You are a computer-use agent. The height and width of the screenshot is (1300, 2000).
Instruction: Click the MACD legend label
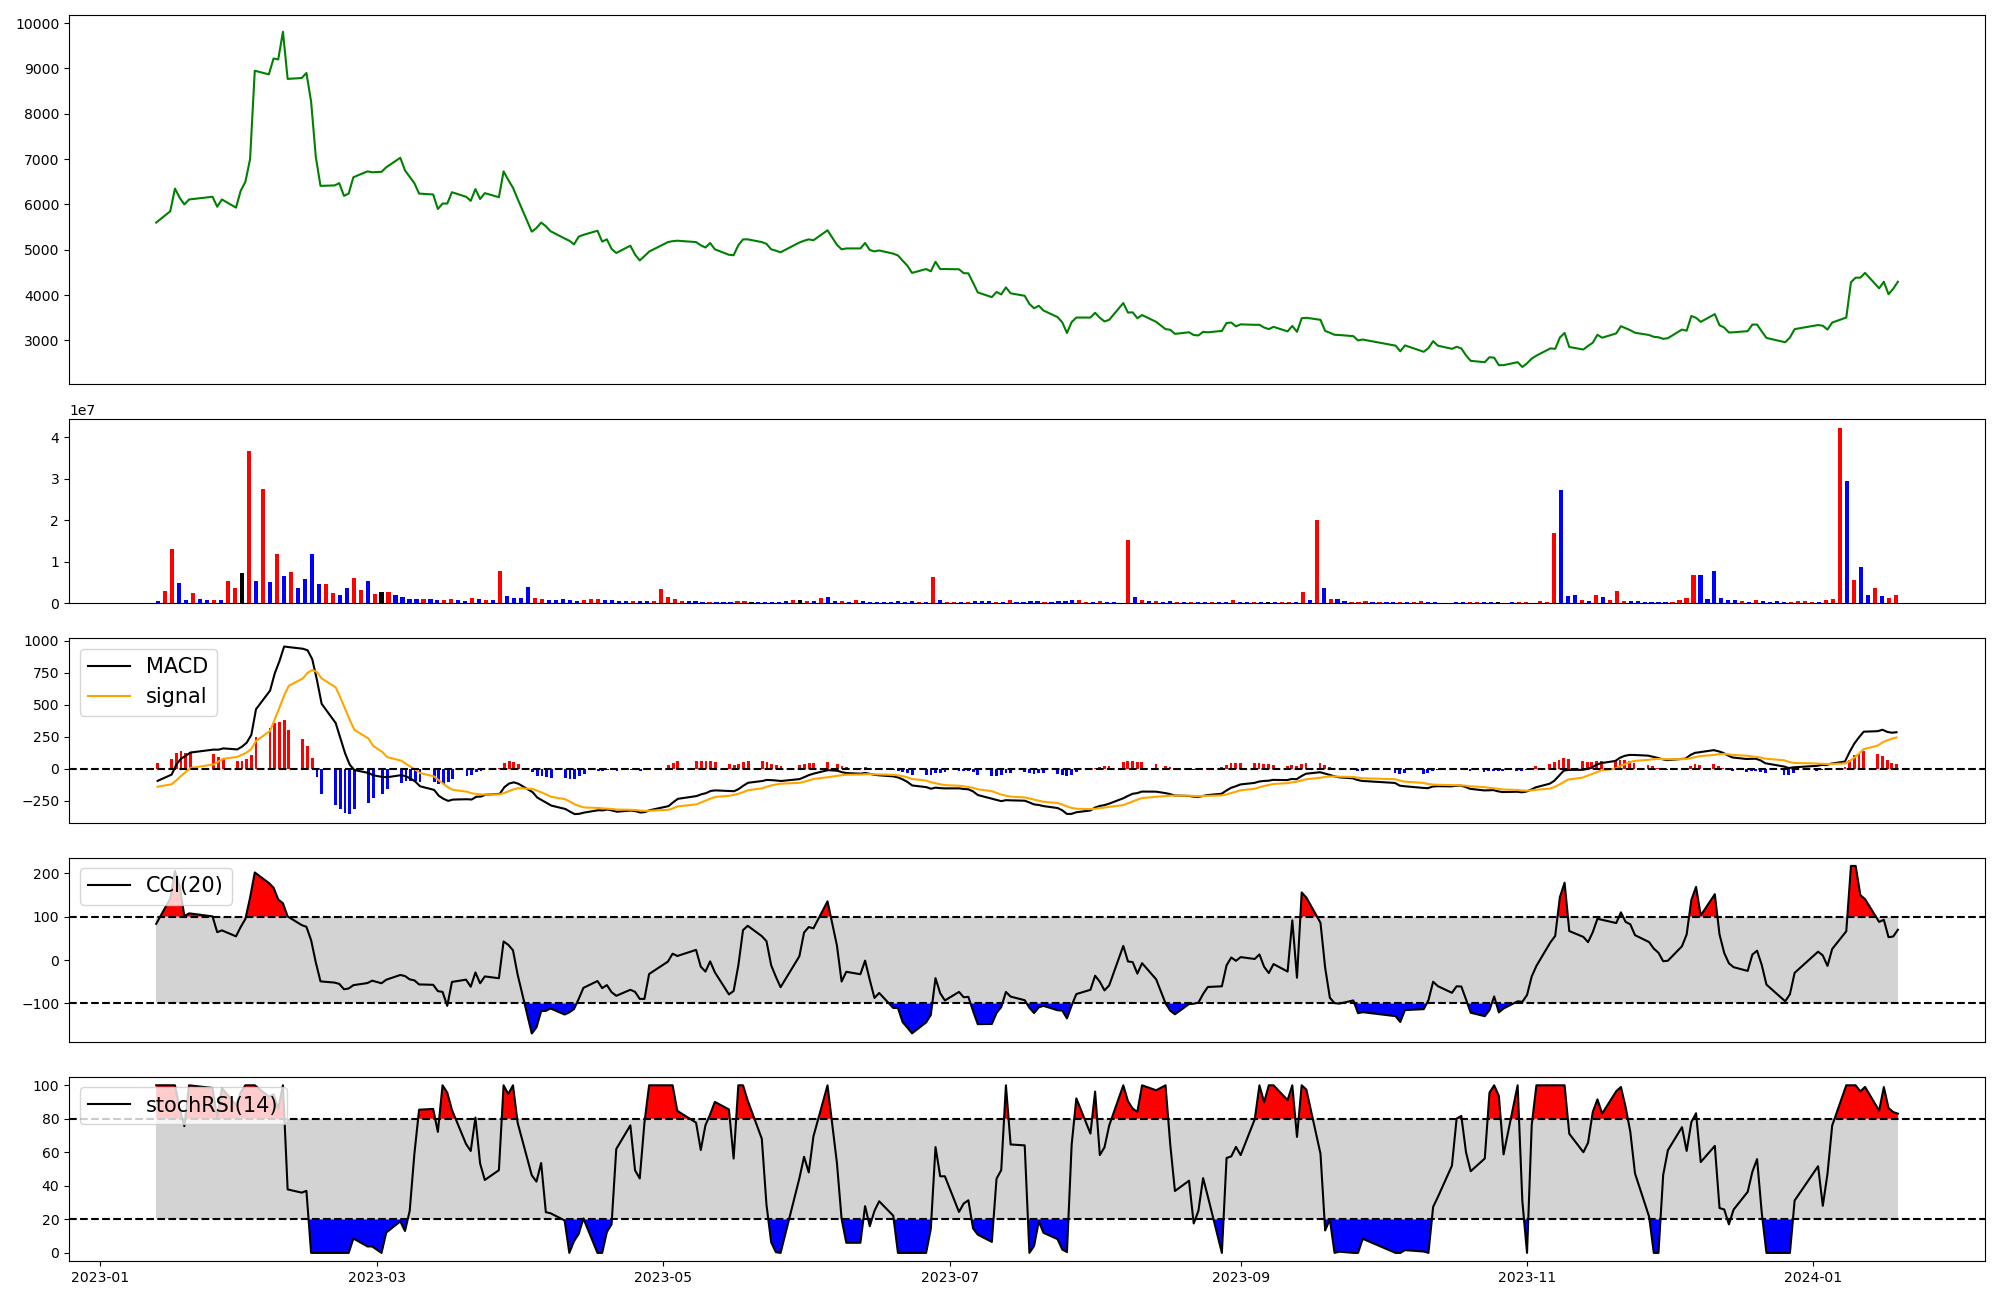point(176,666)
